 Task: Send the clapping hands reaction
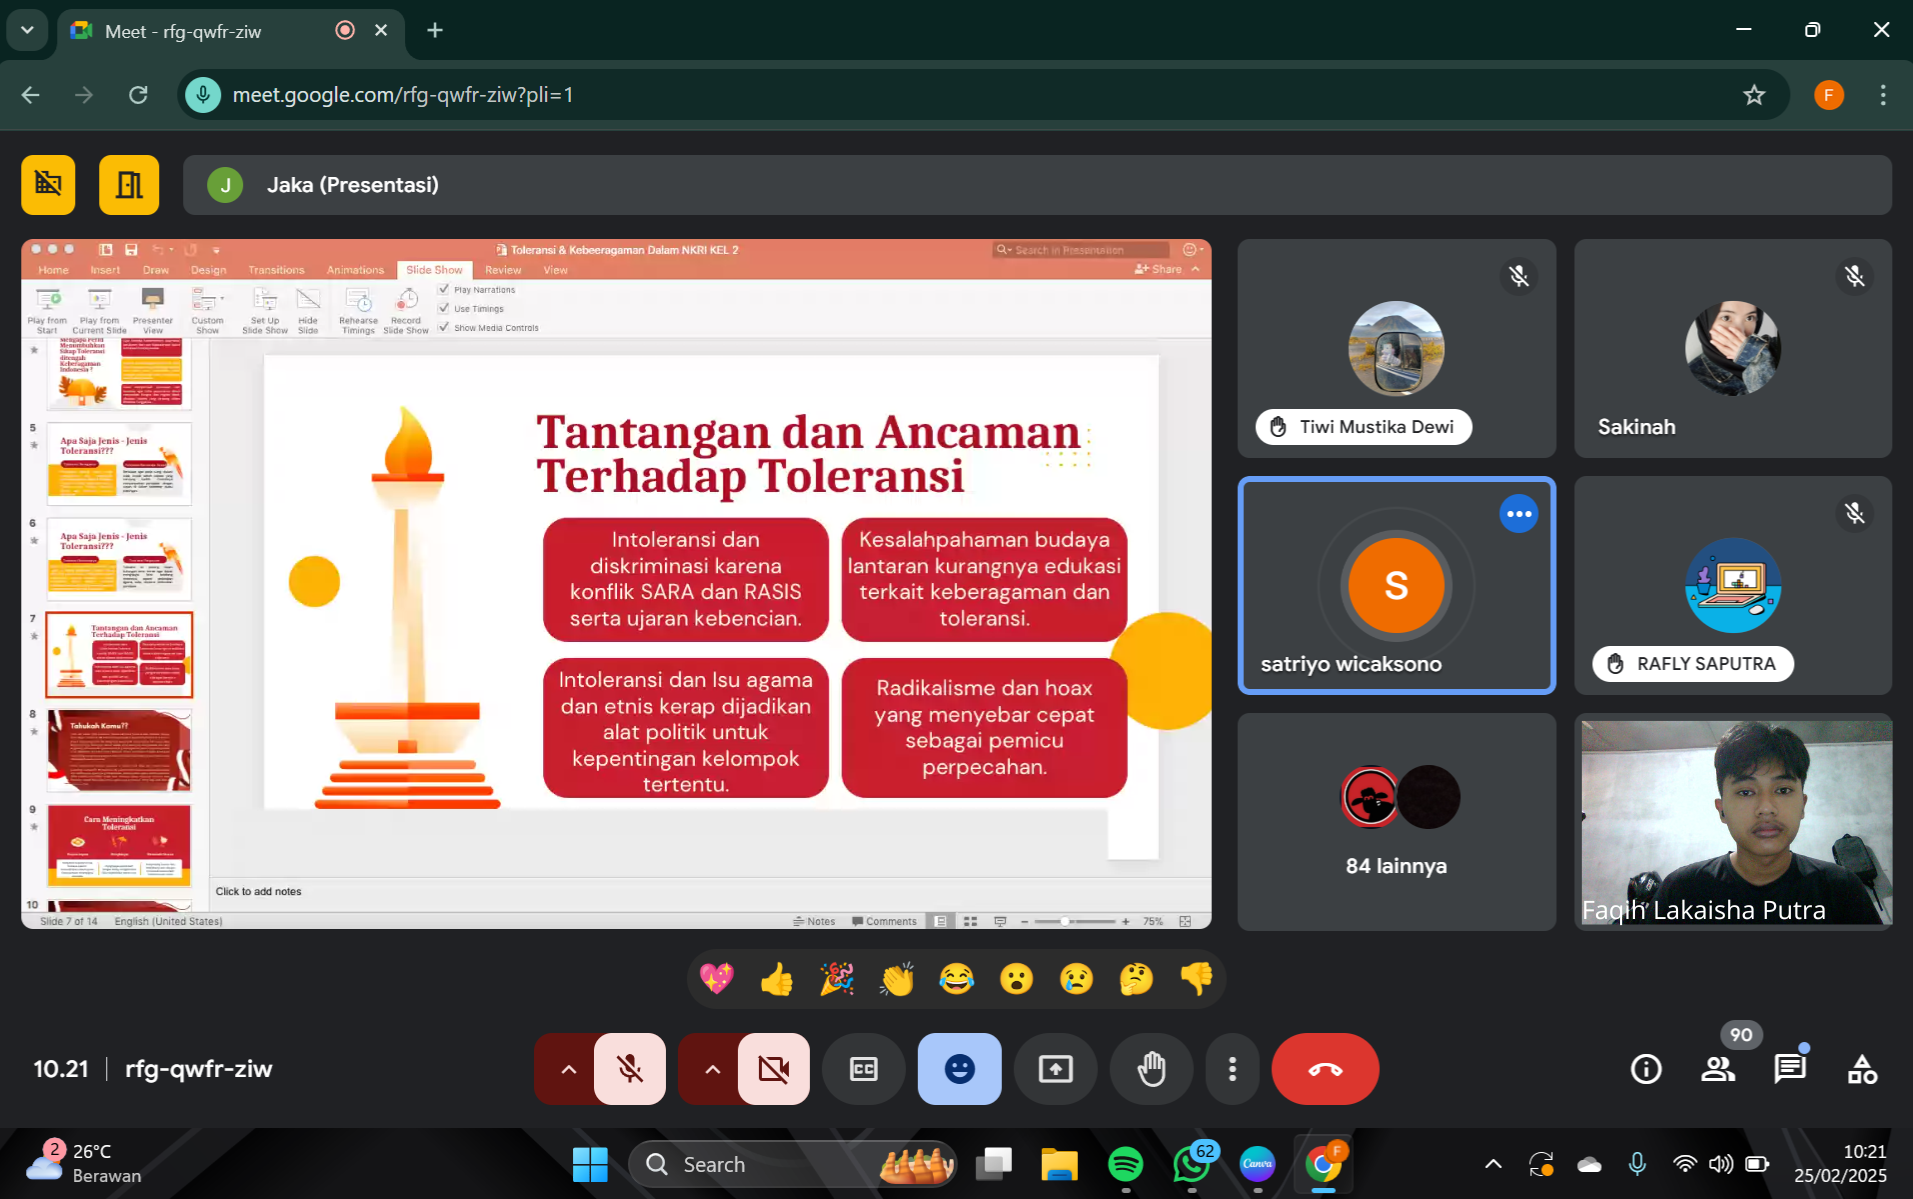point(897,979)
